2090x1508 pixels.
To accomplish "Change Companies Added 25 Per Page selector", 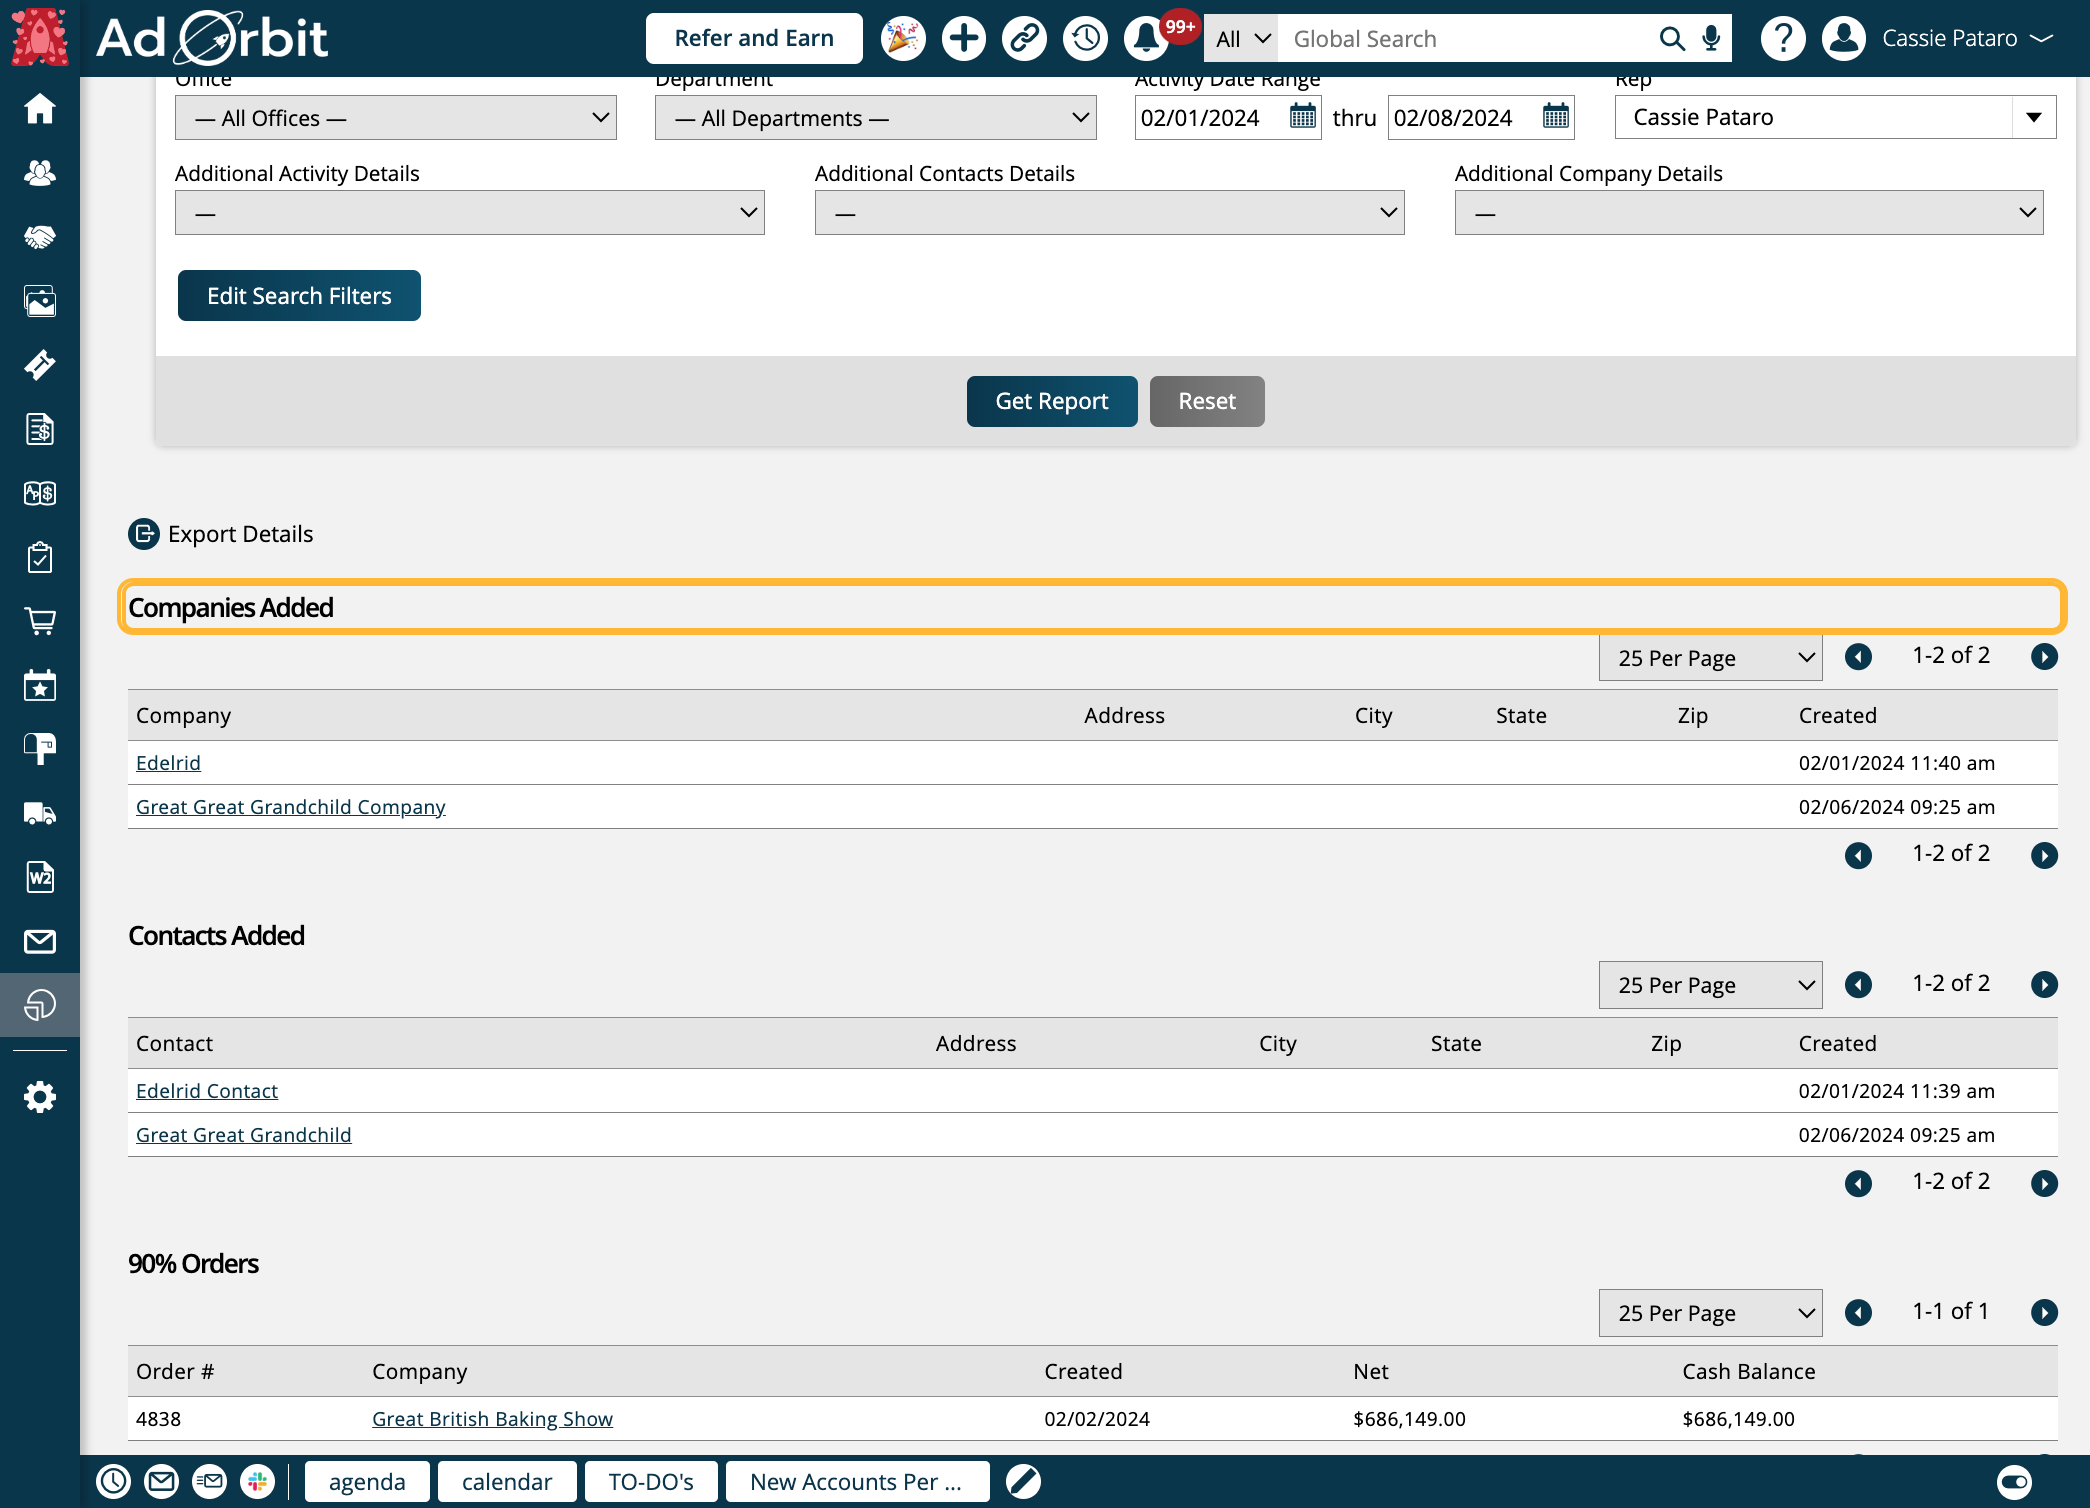I will [1709, 658].
